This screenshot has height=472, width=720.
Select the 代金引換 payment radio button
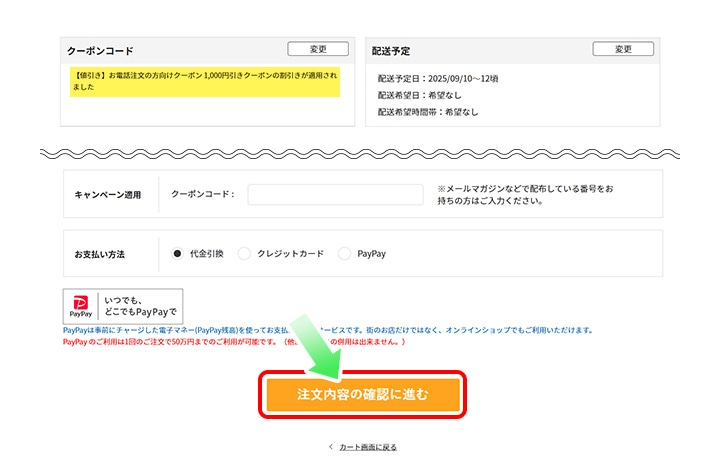(x=178, y=254)
